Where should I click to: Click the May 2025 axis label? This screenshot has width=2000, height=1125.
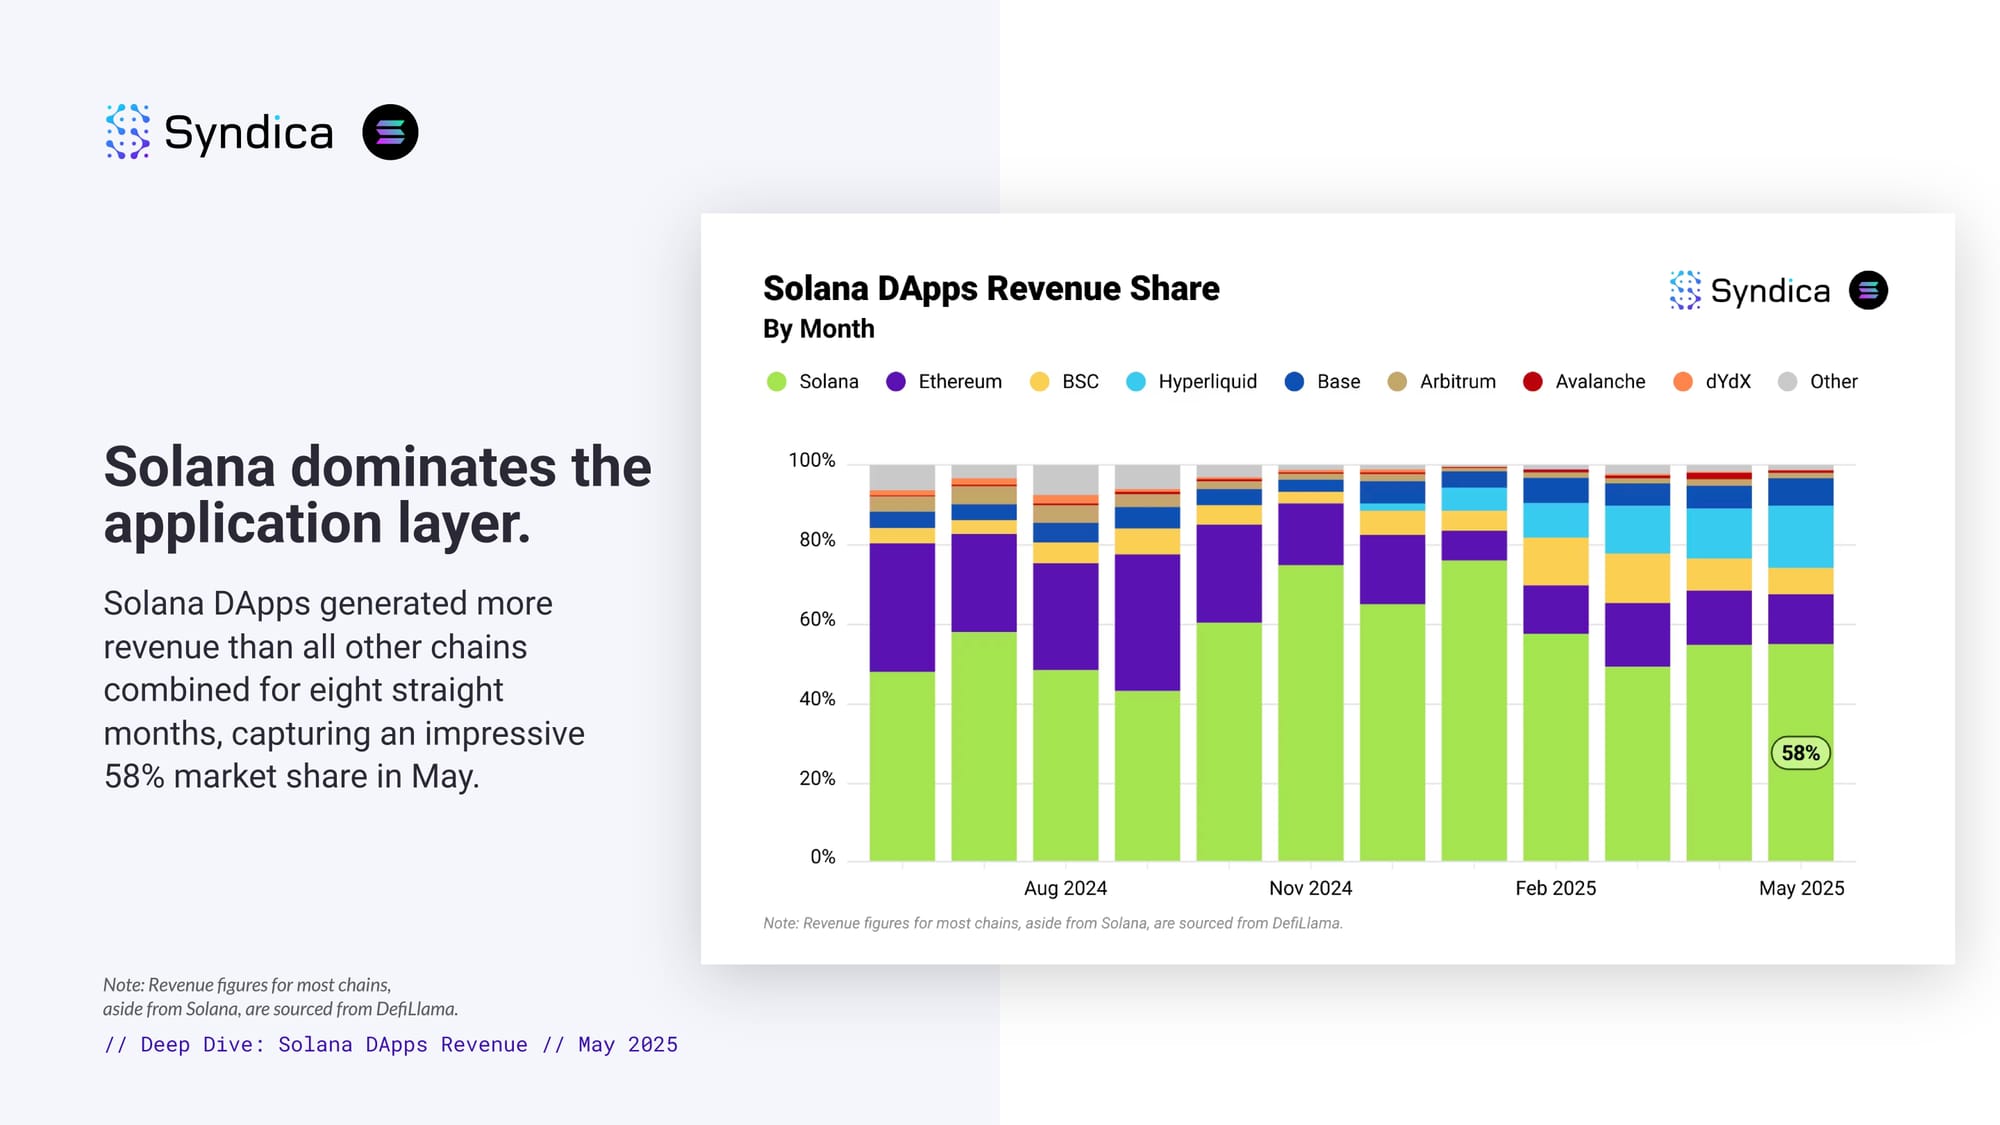click(1801, 888)
